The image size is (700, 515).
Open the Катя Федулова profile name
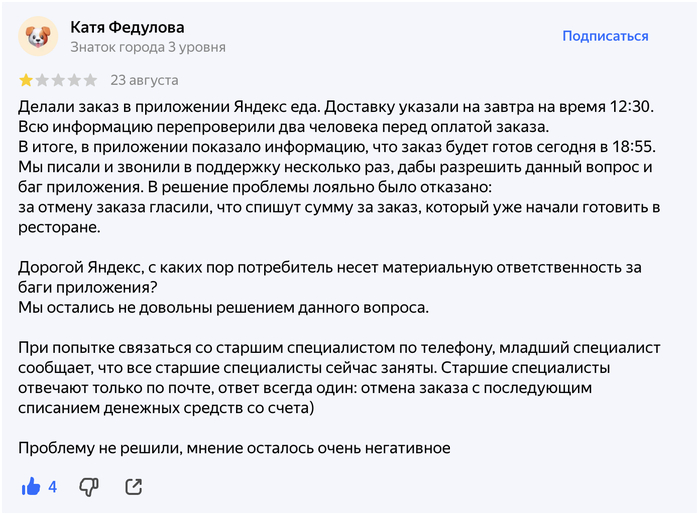pyautogui.click(x=127, y=27)
